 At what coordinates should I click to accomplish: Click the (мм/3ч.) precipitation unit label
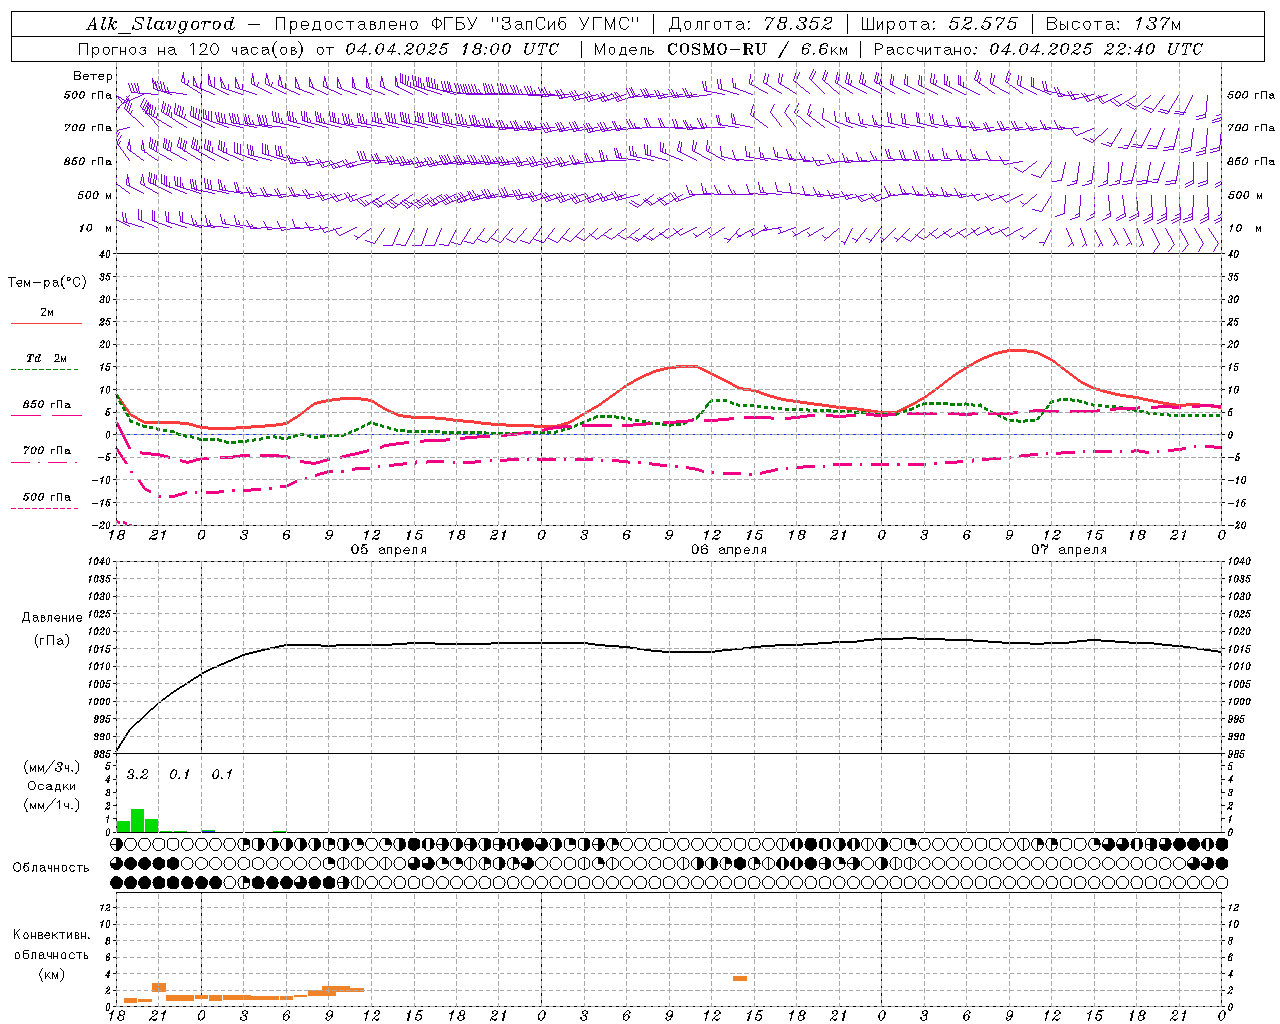51,768
